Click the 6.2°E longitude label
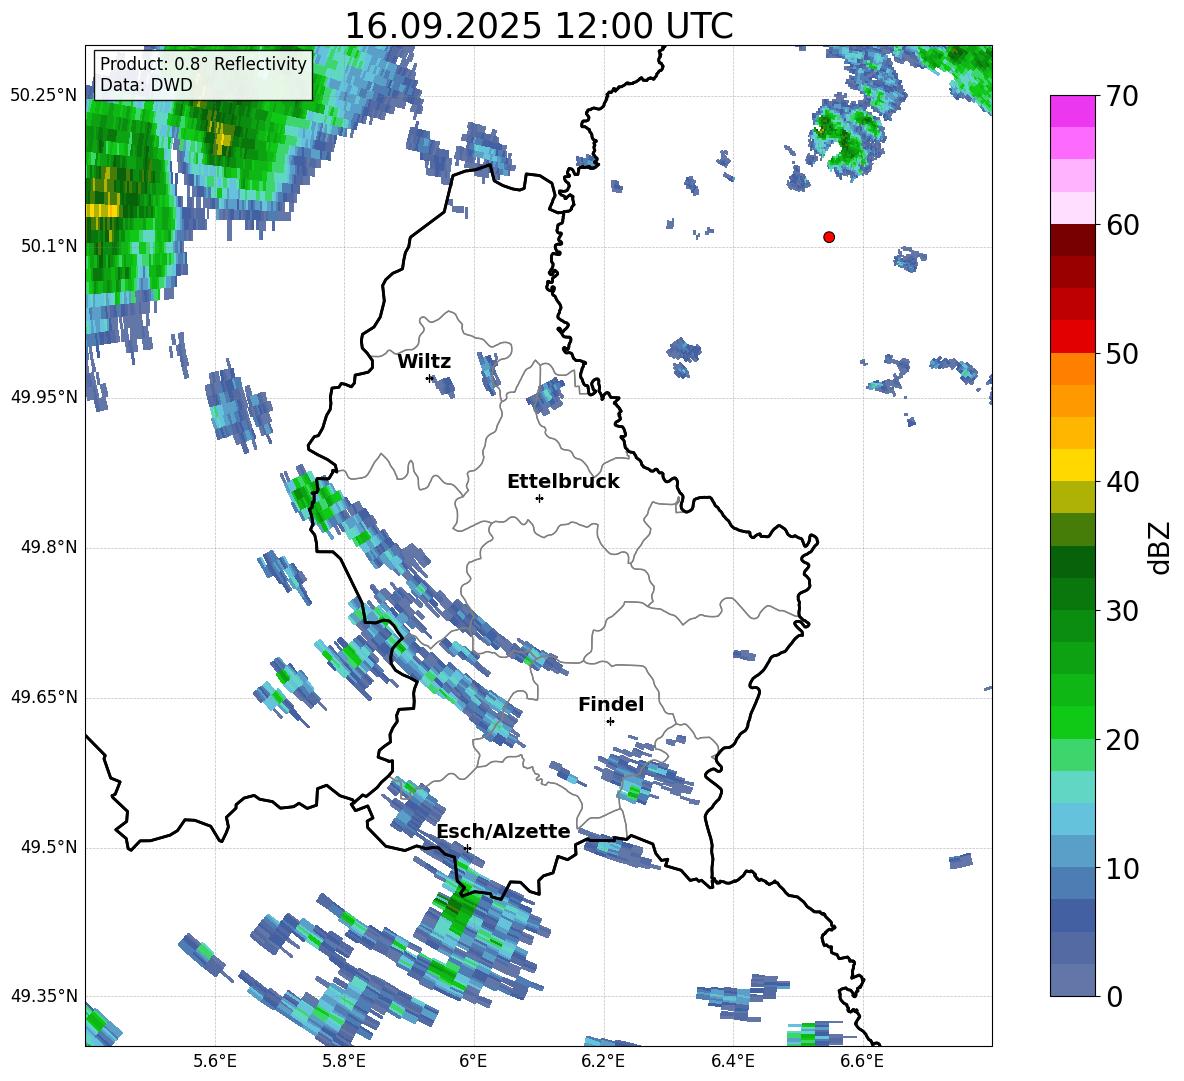1184x1081 pixels. pos(603,1061)
